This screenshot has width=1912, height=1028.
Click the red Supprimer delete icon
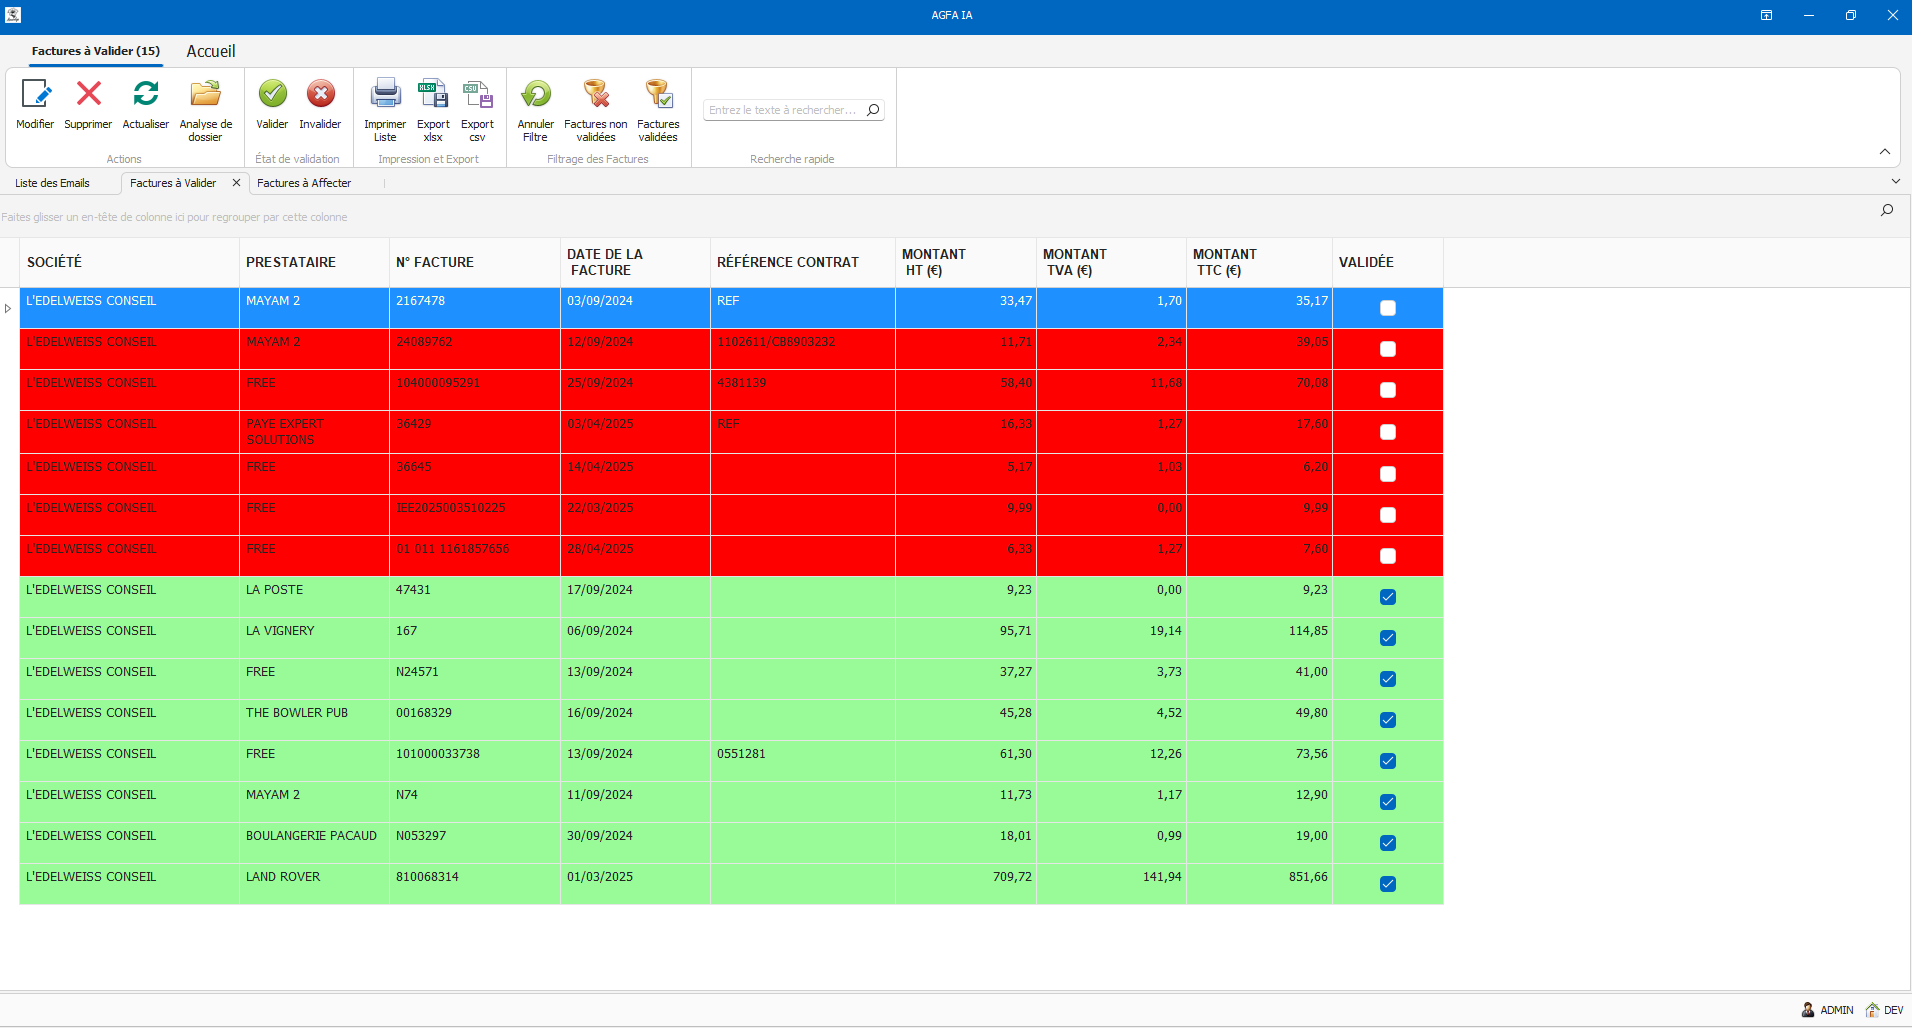pyautogui.click(x=88, y=95)
